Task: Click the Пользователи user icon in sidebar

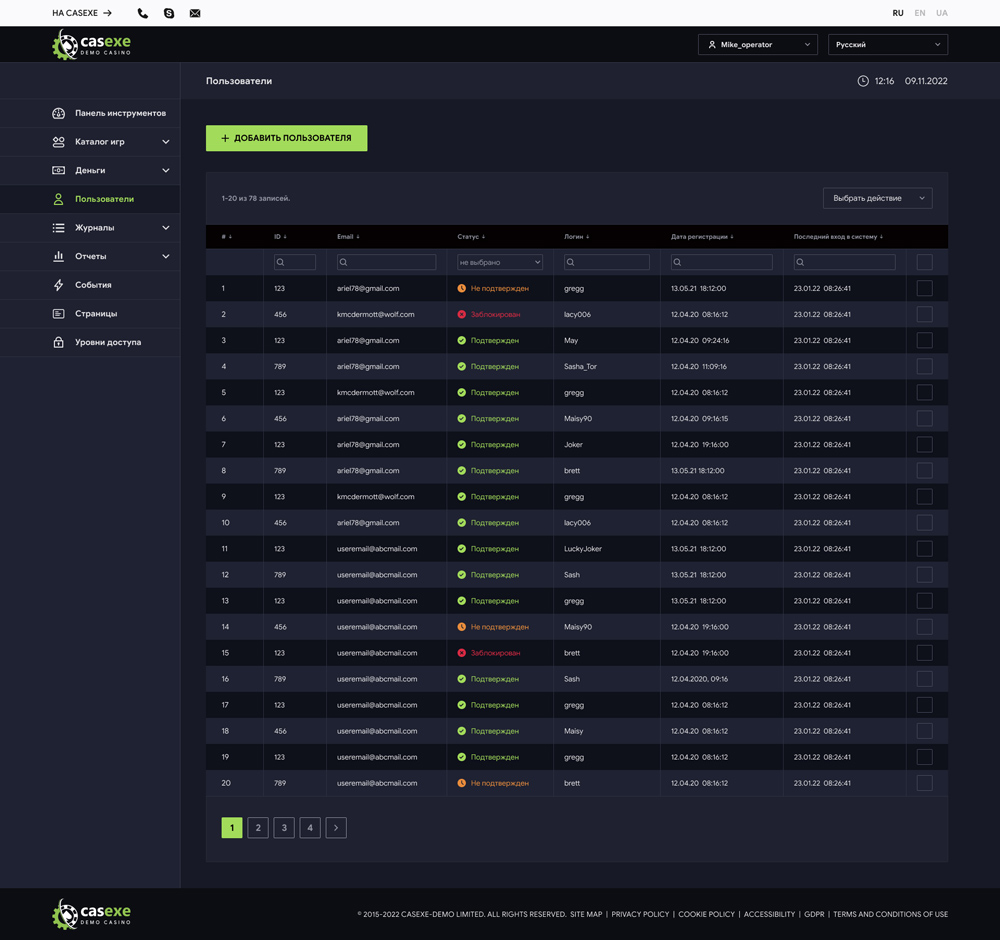Action: [x=59, y=199]
